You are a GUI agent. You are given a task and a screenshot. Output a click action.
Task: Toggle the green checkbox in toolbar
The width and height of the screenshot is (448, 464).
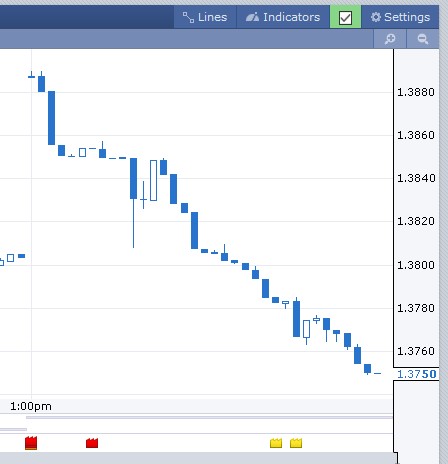click(x=345, y=17)
